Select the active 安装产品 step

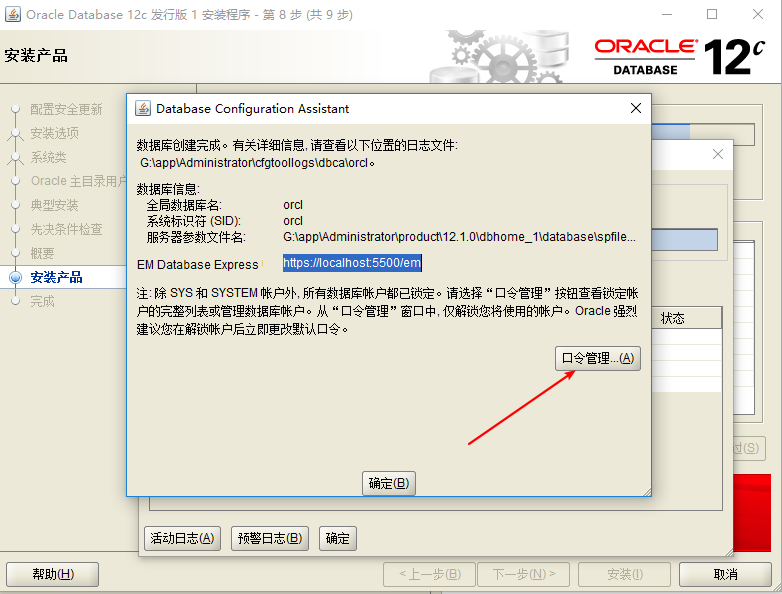point(56,277)
